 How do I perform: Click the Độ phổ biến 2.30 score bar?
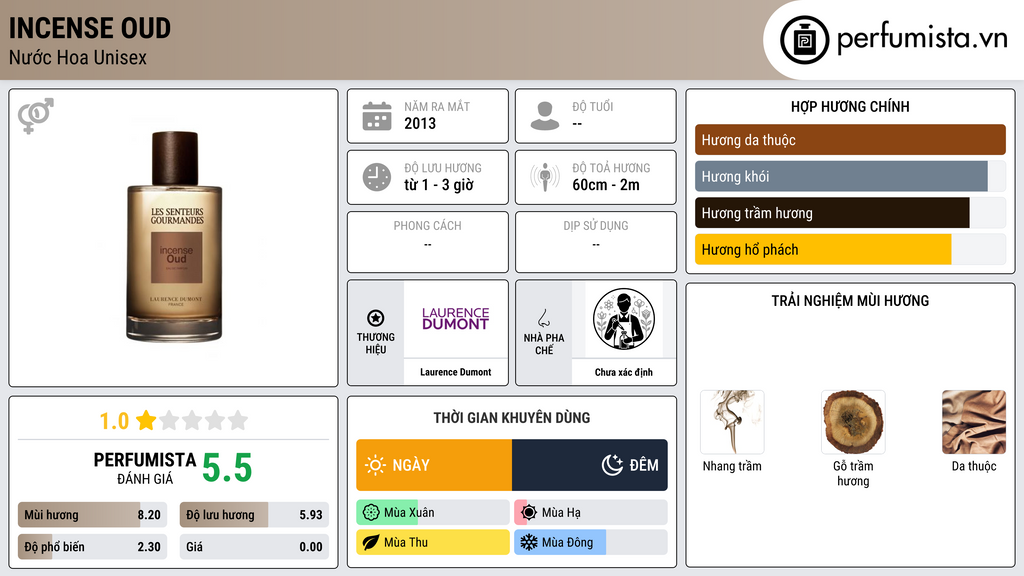click(x=92, y=547)
